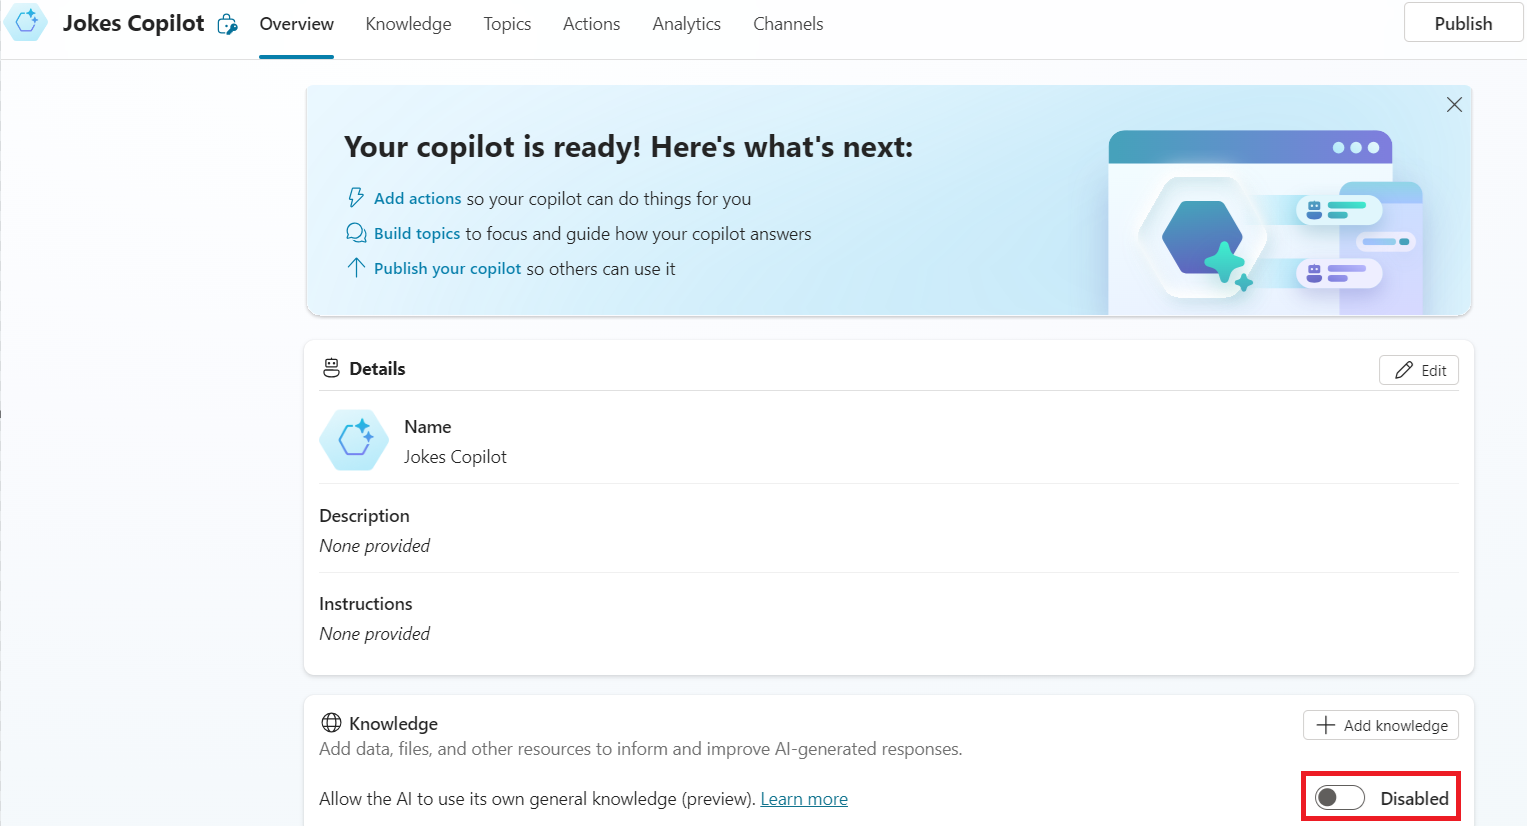Click the lightning bolt Add actions icon
Screen dimensions: 1527x826
[356, 198]
